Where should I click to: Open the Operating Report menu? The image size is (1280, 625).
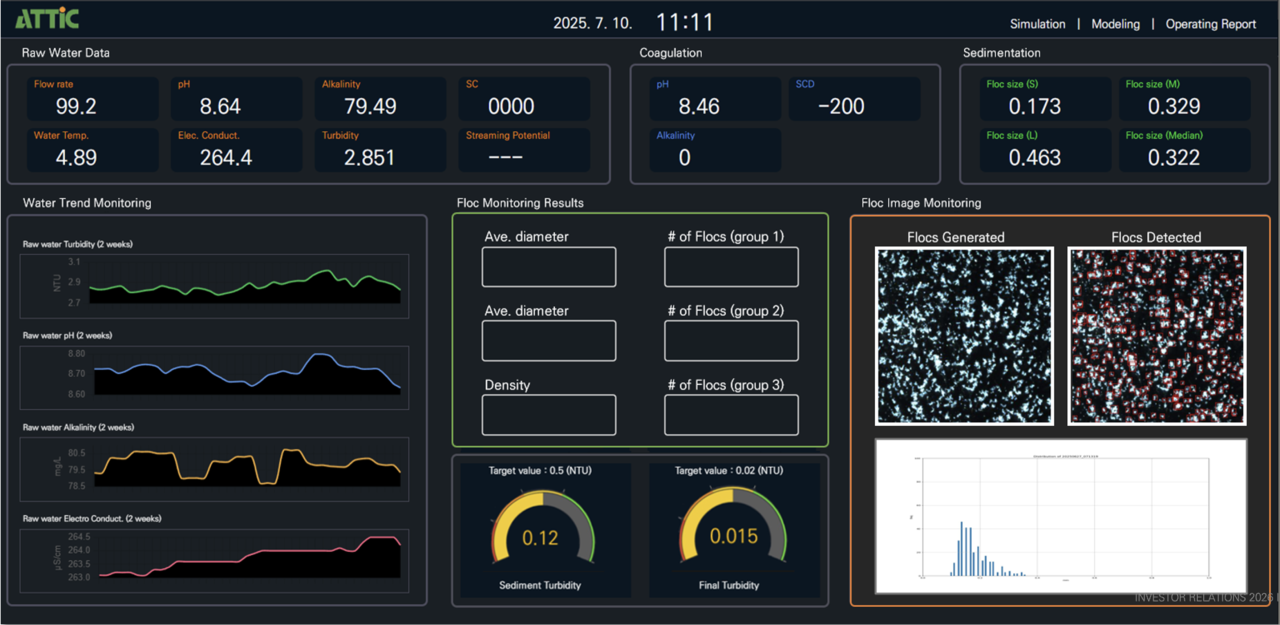1210,24
